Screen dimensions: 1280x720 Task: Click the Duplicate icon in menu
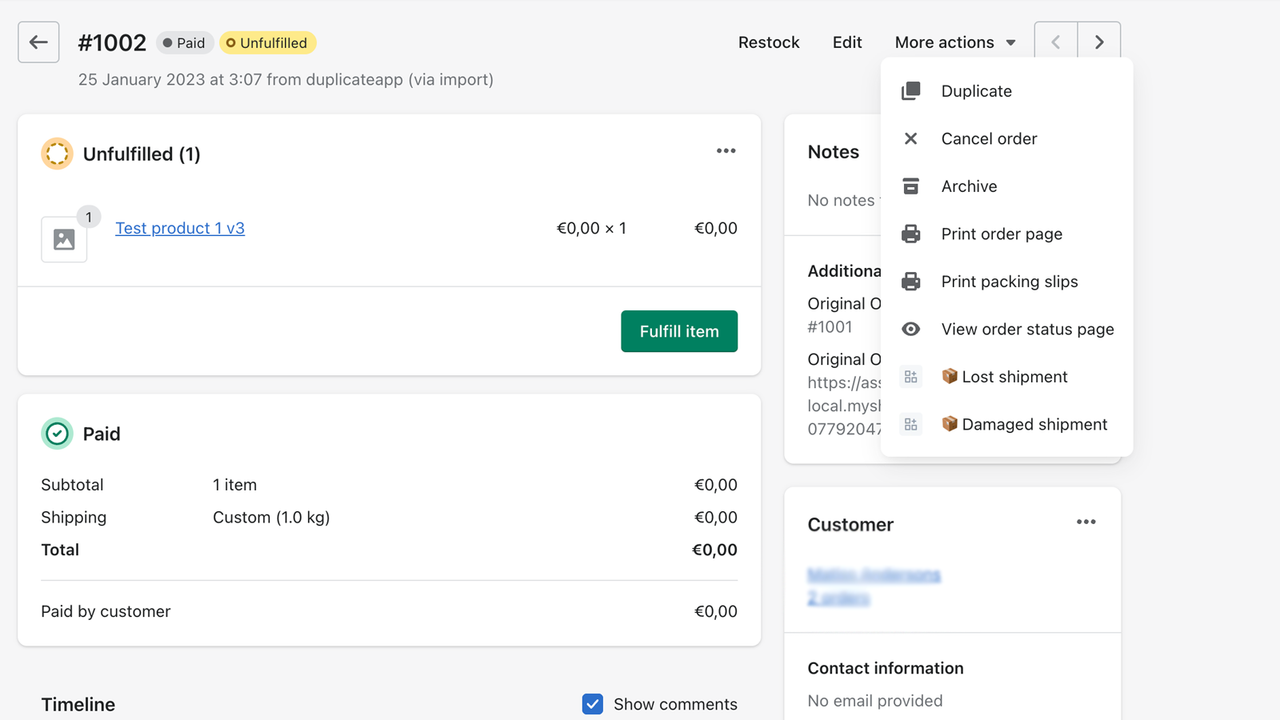911,91
